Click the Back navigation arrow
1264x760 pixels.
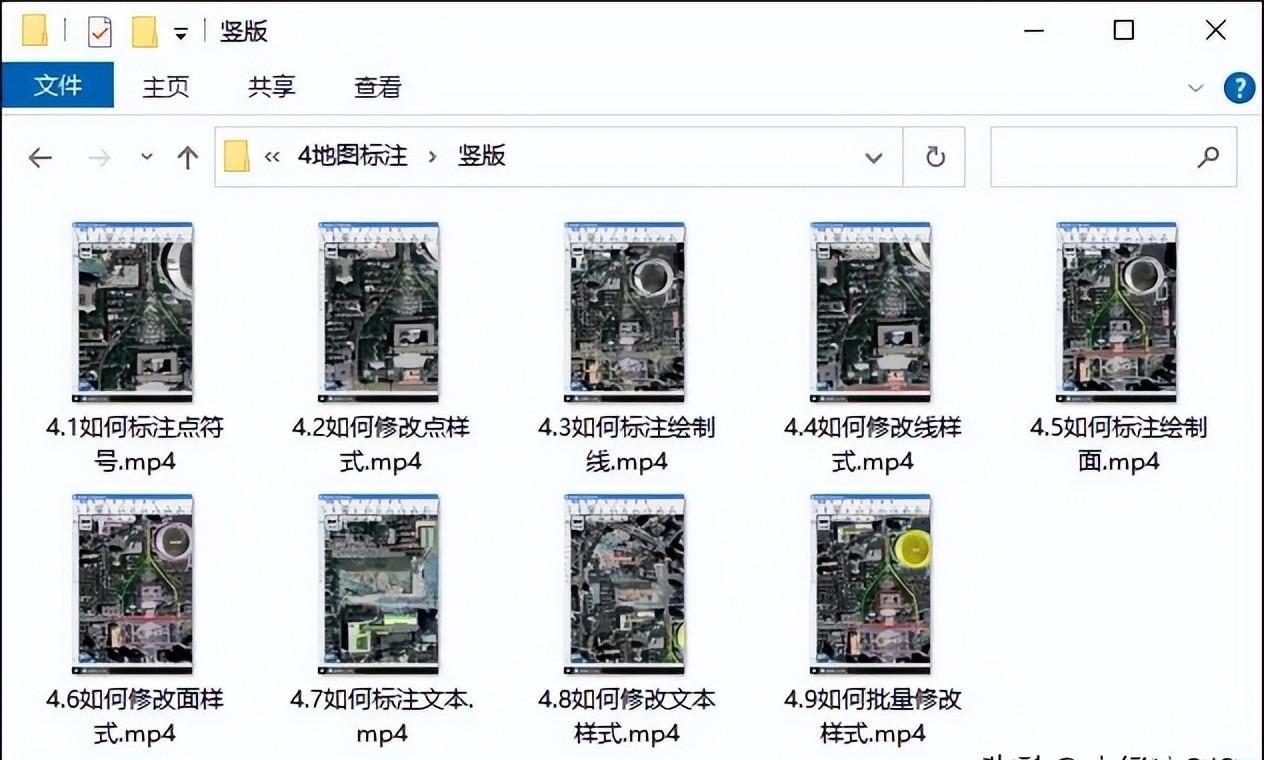click(x=40, y=157)
